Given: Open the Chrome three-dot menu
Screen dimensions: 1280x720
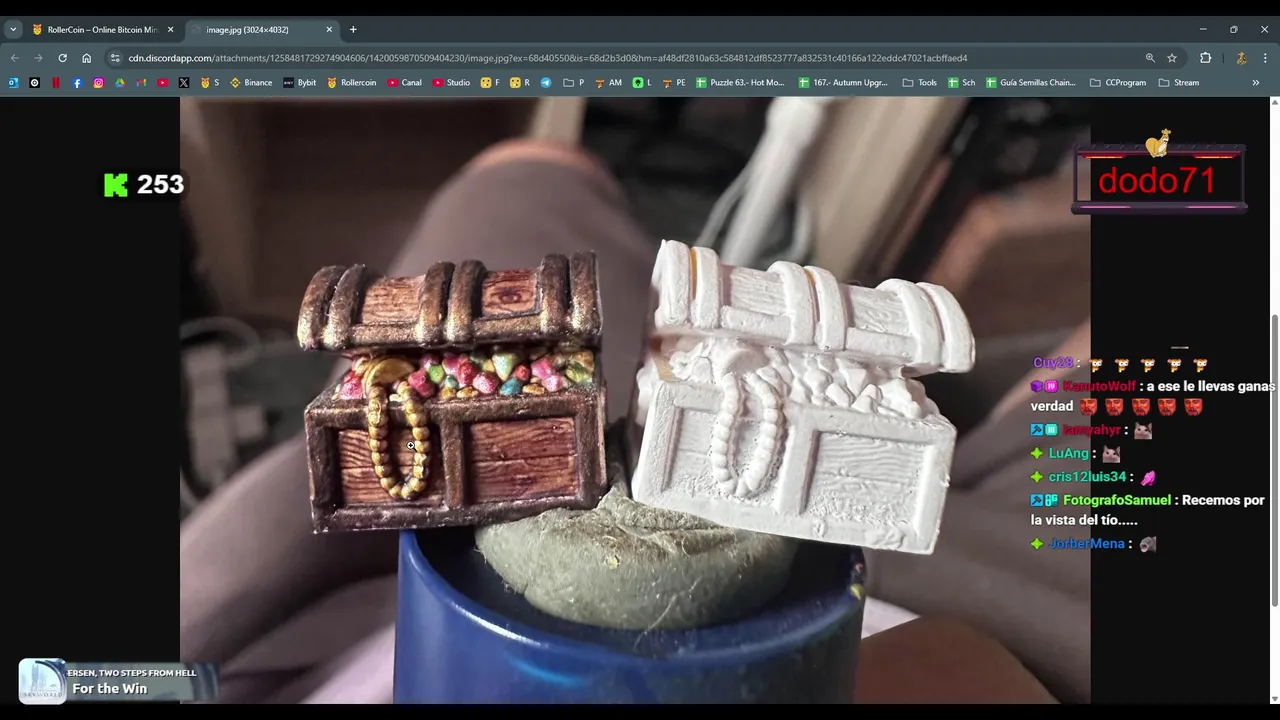Looking at the screenshot, I should 1265,58.
